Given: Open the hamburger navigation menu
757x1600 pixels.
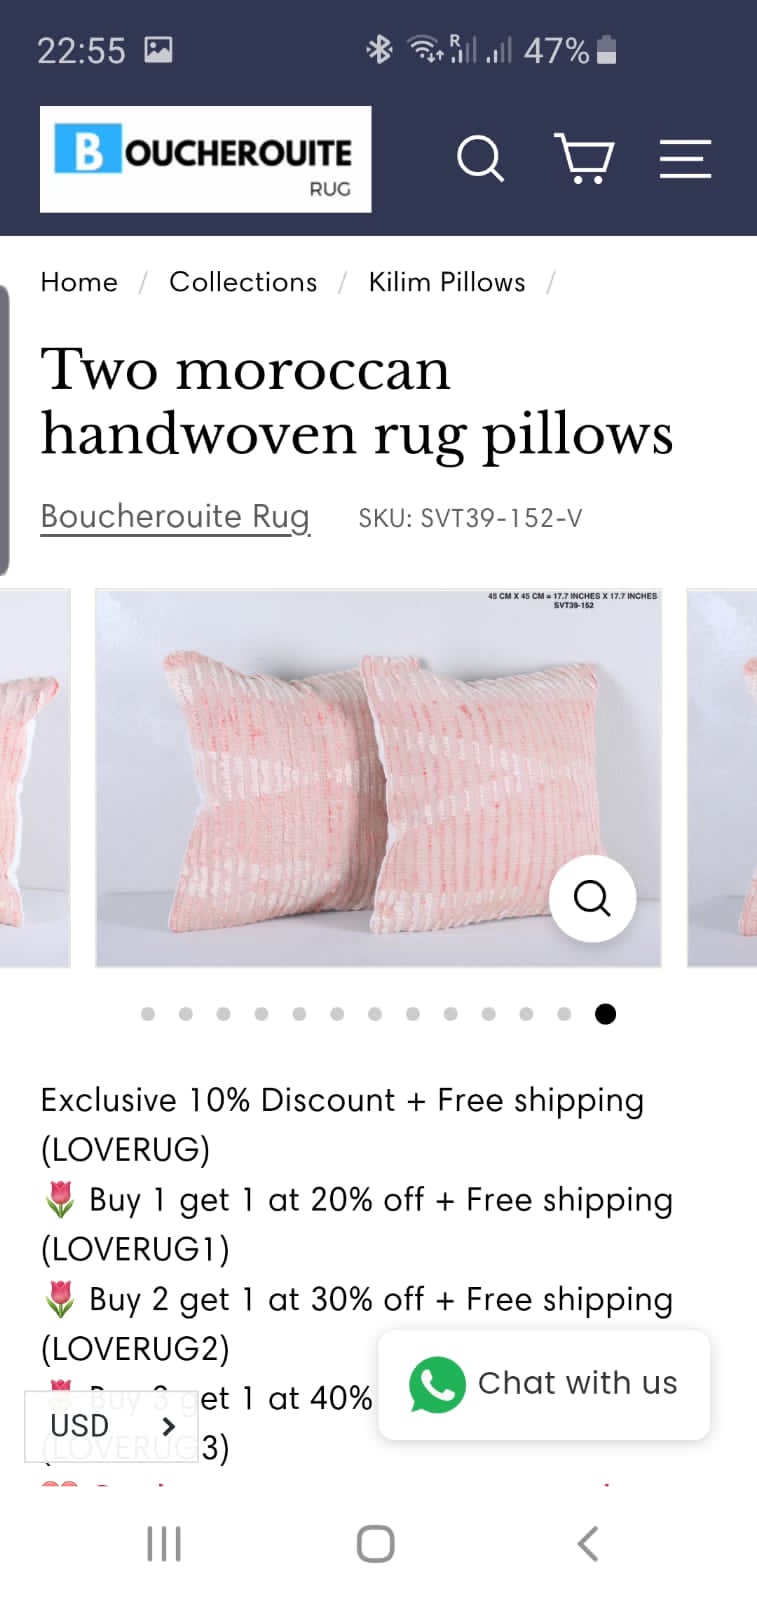Looking at the screenshot, I should click(685, 159).
